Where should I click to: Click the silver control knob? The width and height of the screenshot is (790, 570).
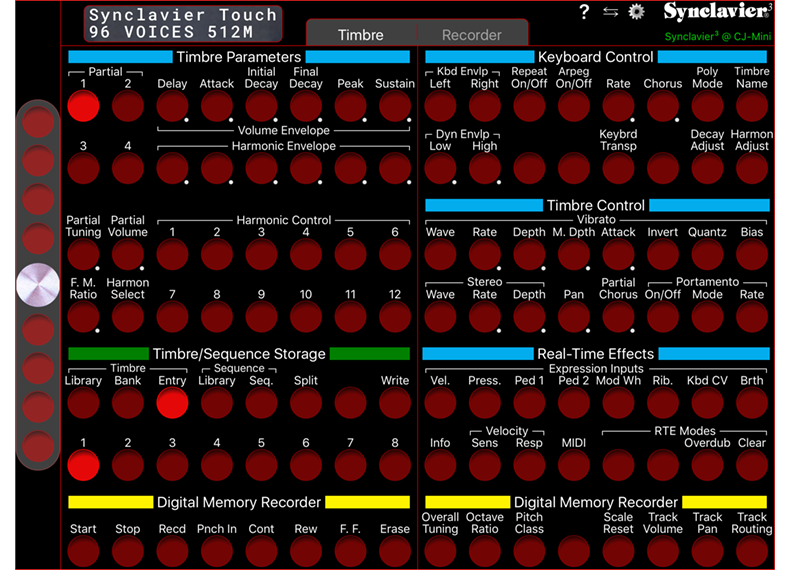38,285
